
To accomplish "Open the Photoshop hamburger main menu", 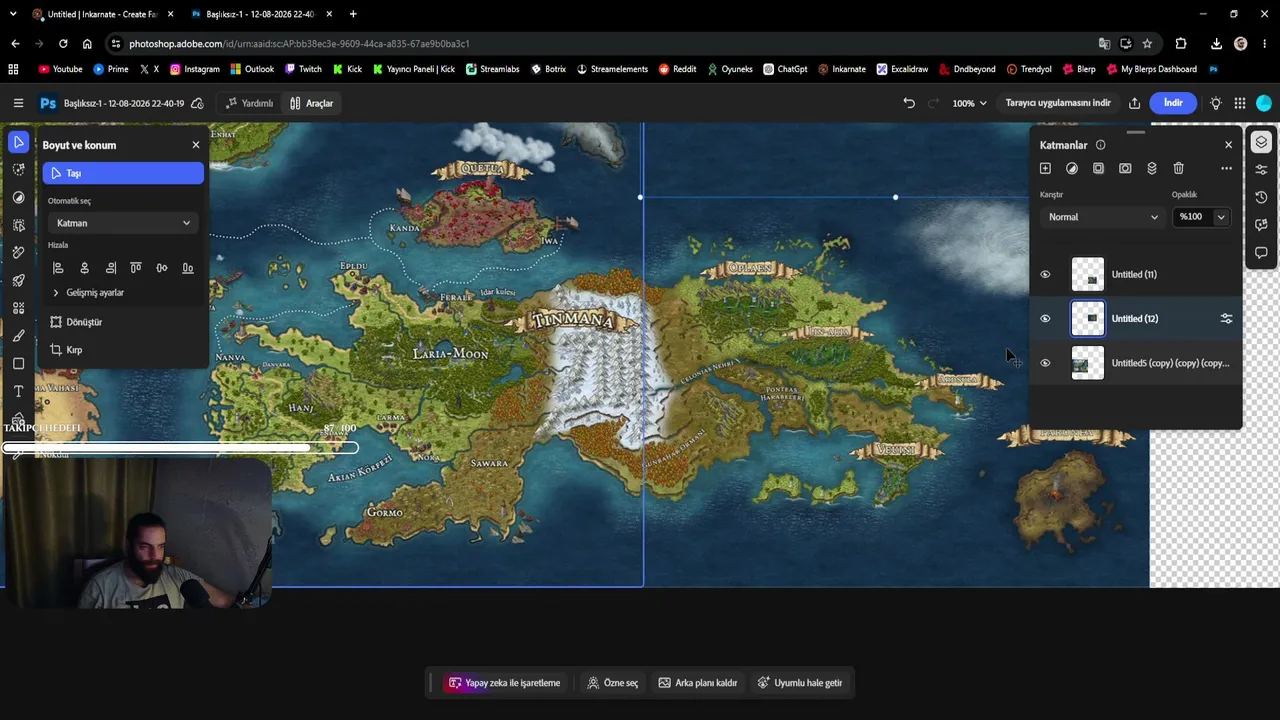I will click(x=18, y=103).
